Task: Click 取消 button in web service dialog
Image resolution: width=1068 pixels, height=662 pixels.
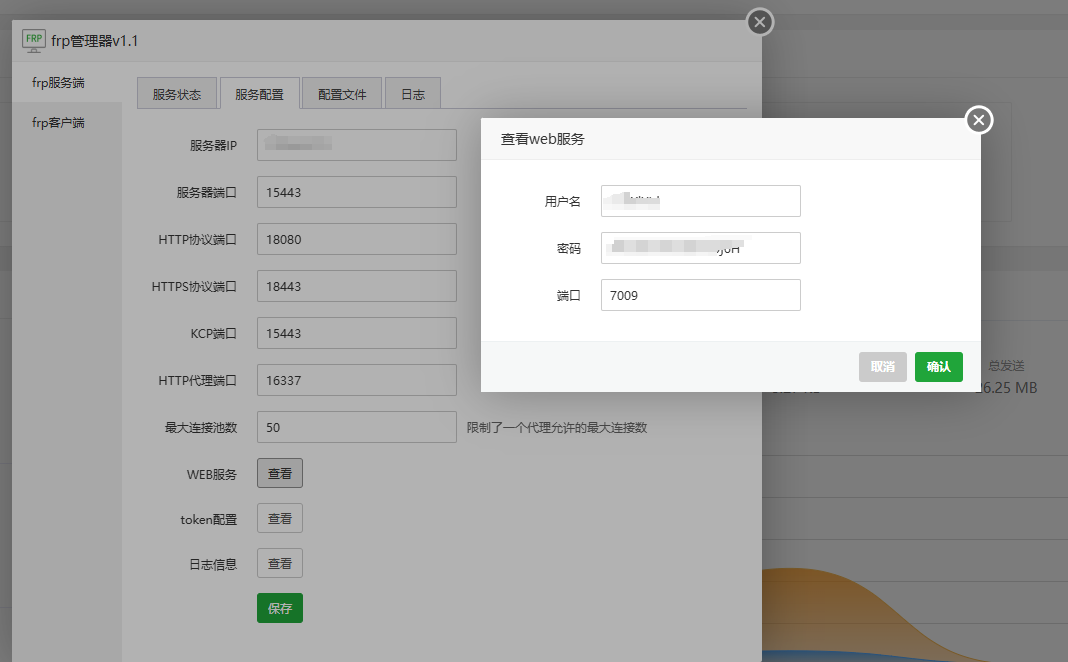Action: coord(883,367)
